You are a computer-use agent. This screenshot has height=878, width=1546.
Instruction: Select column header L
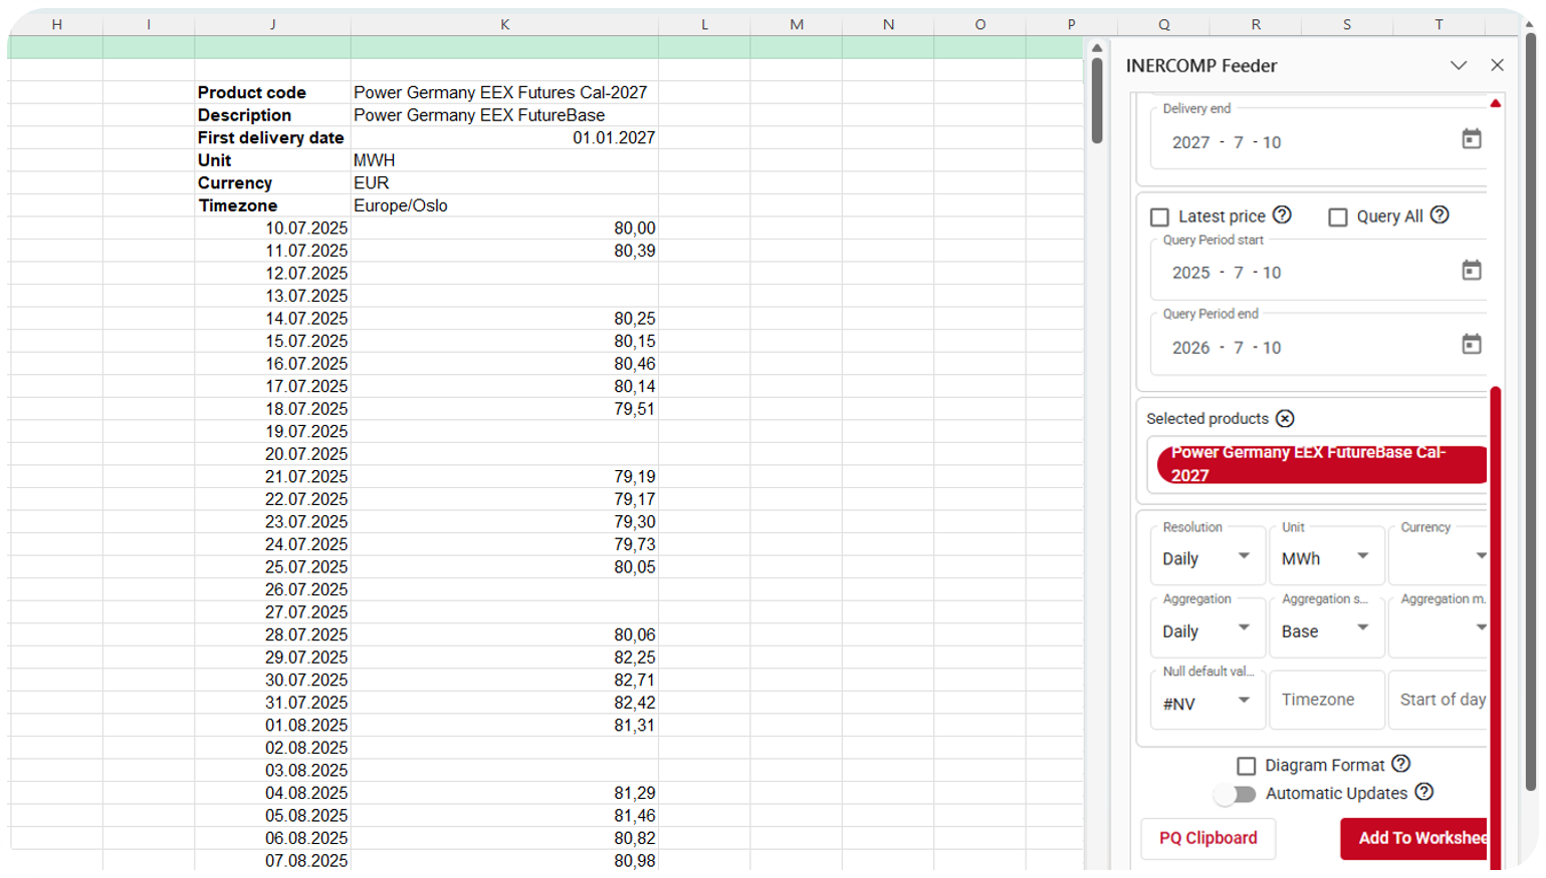point(704,24)
